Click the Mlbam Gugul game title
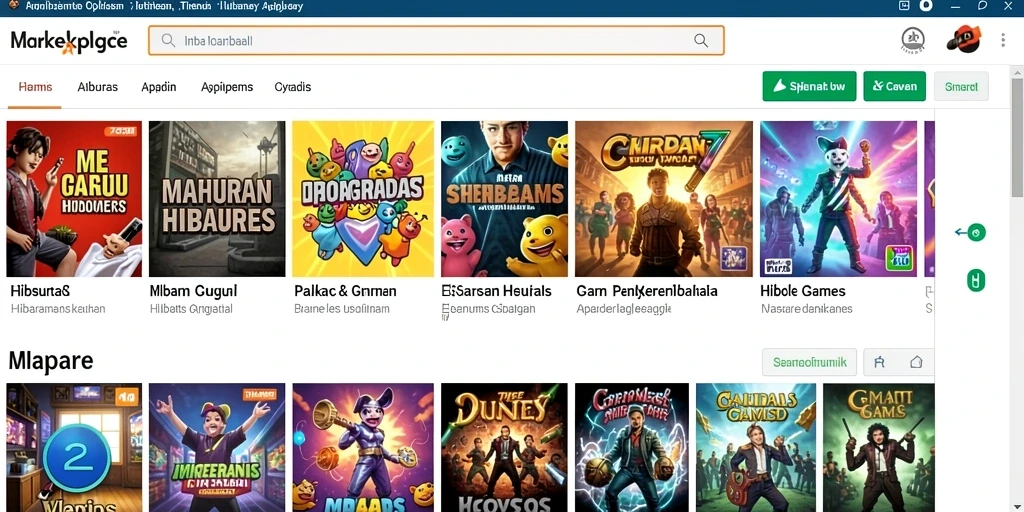 (x=193, y=291)
